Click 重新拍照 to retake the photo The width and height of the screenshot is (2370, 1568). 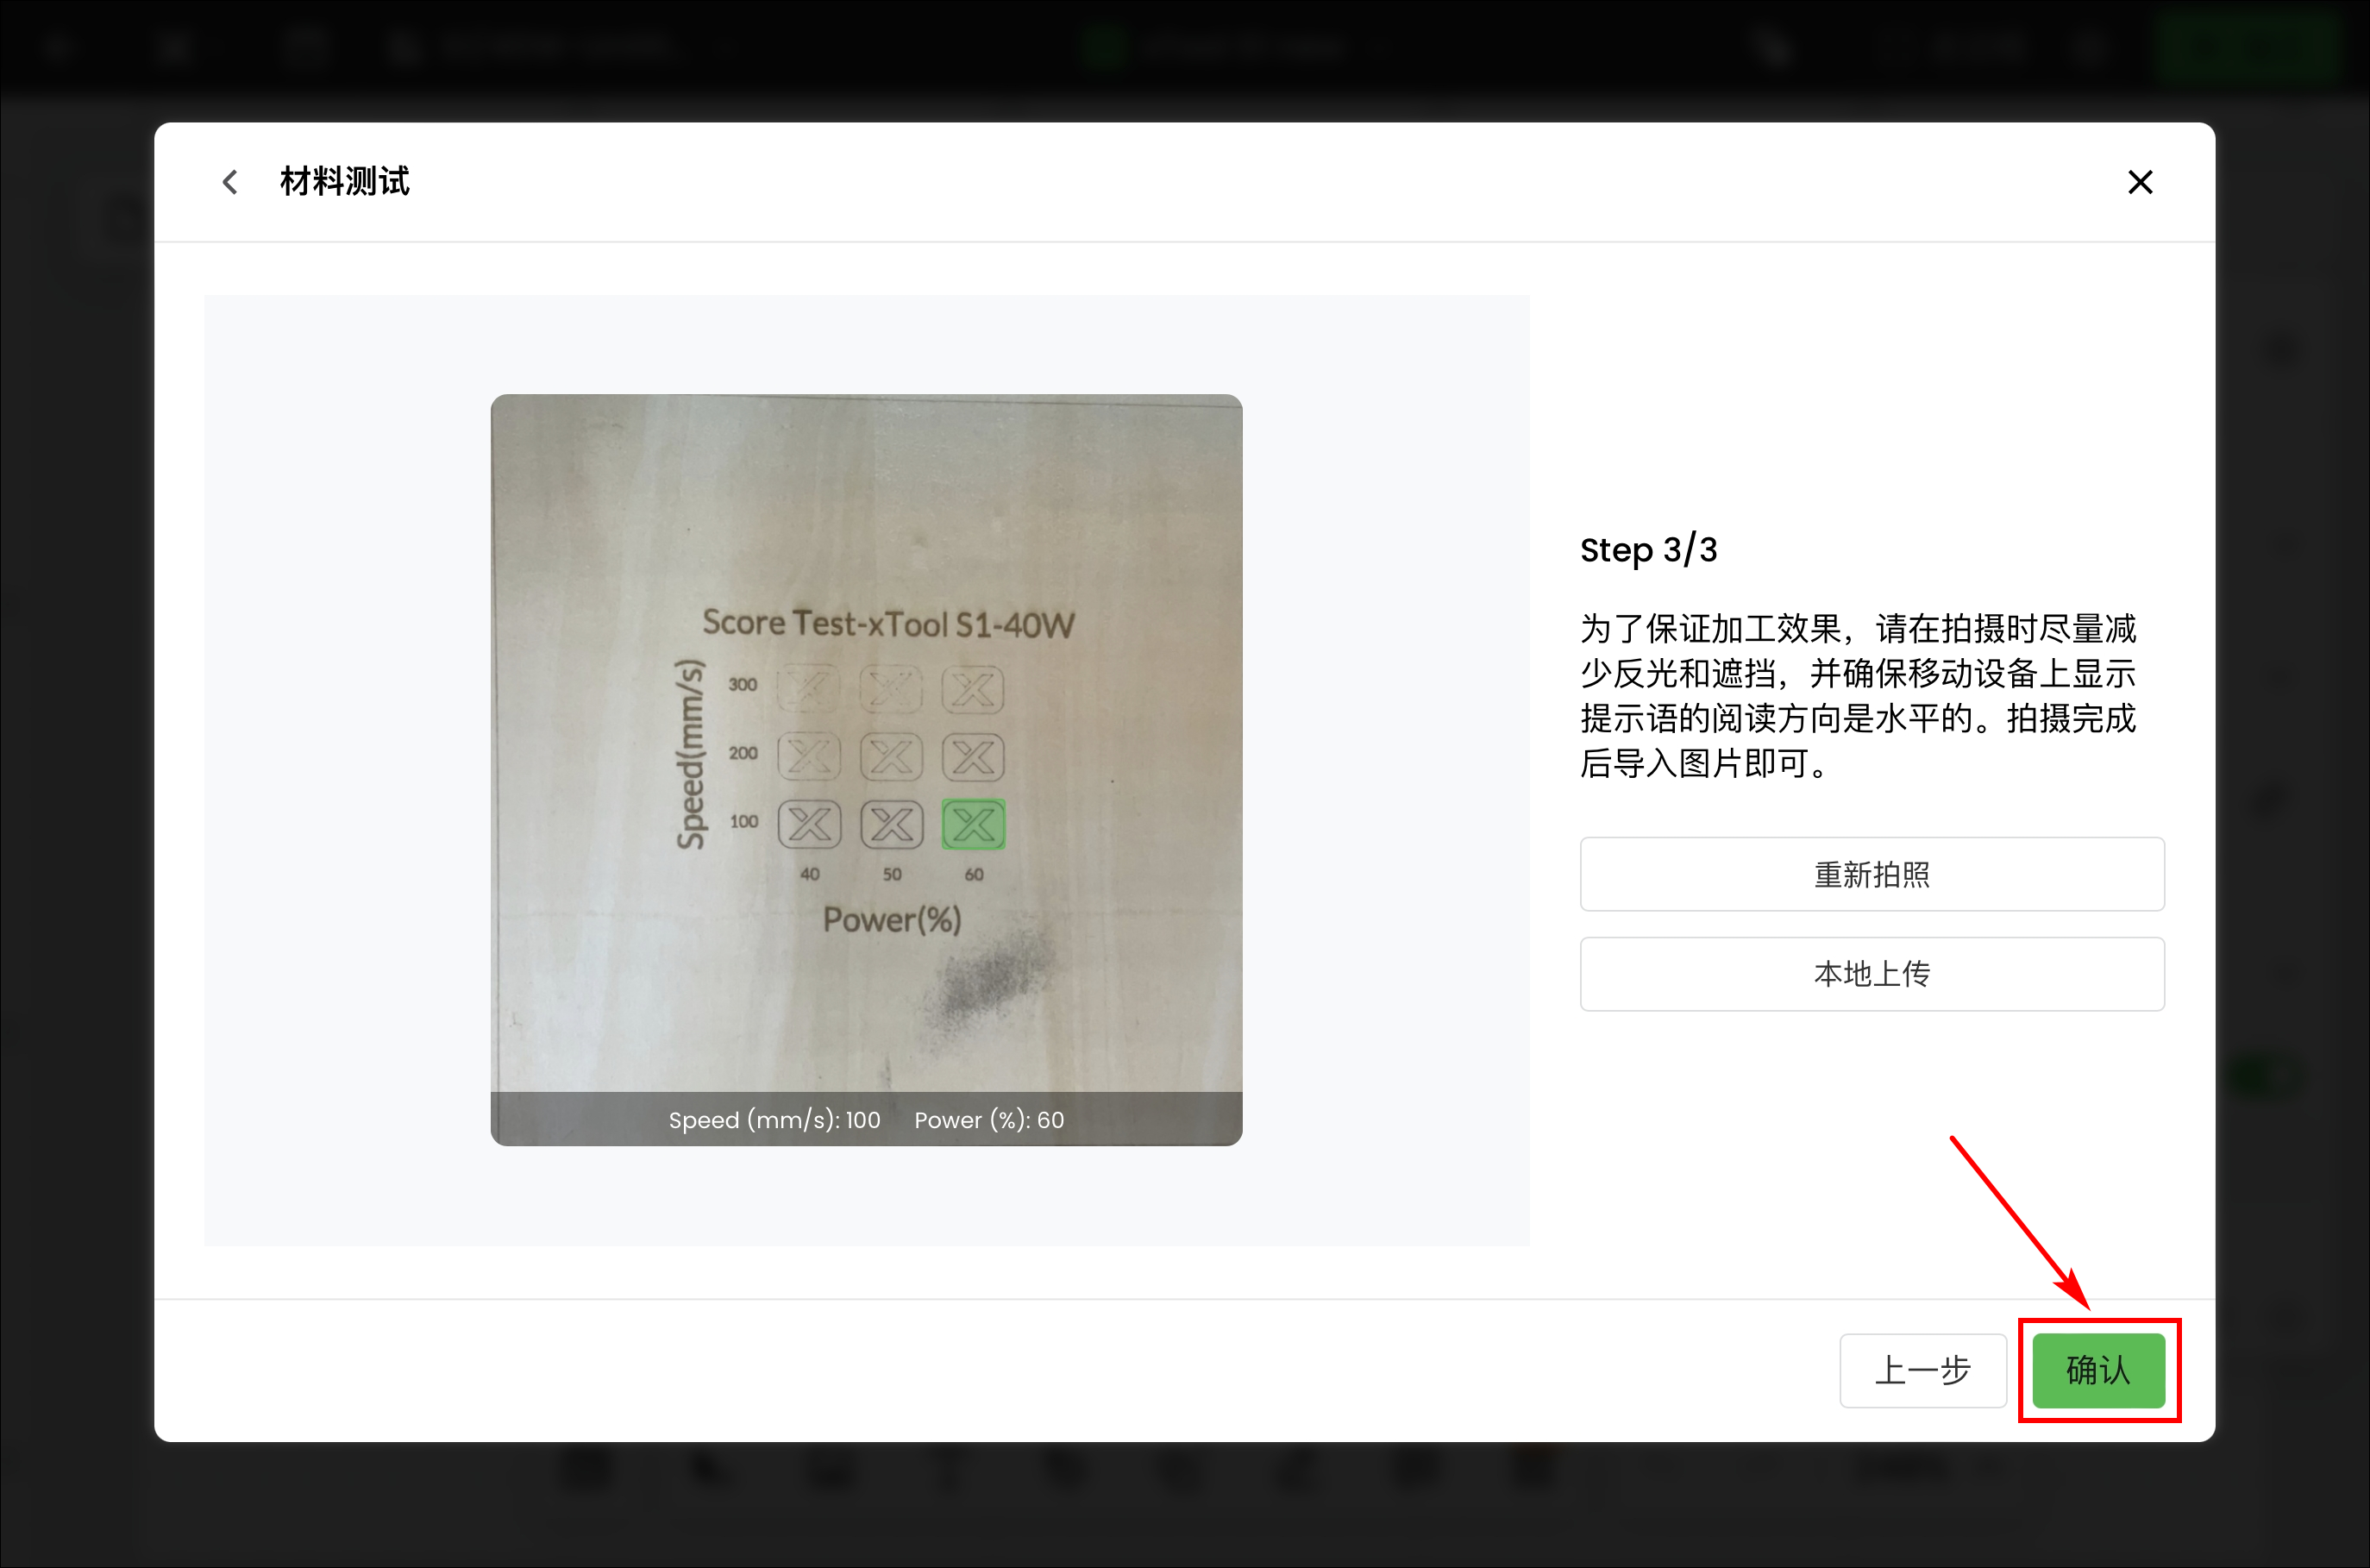pyautogui.click(x=1872, y=874)
